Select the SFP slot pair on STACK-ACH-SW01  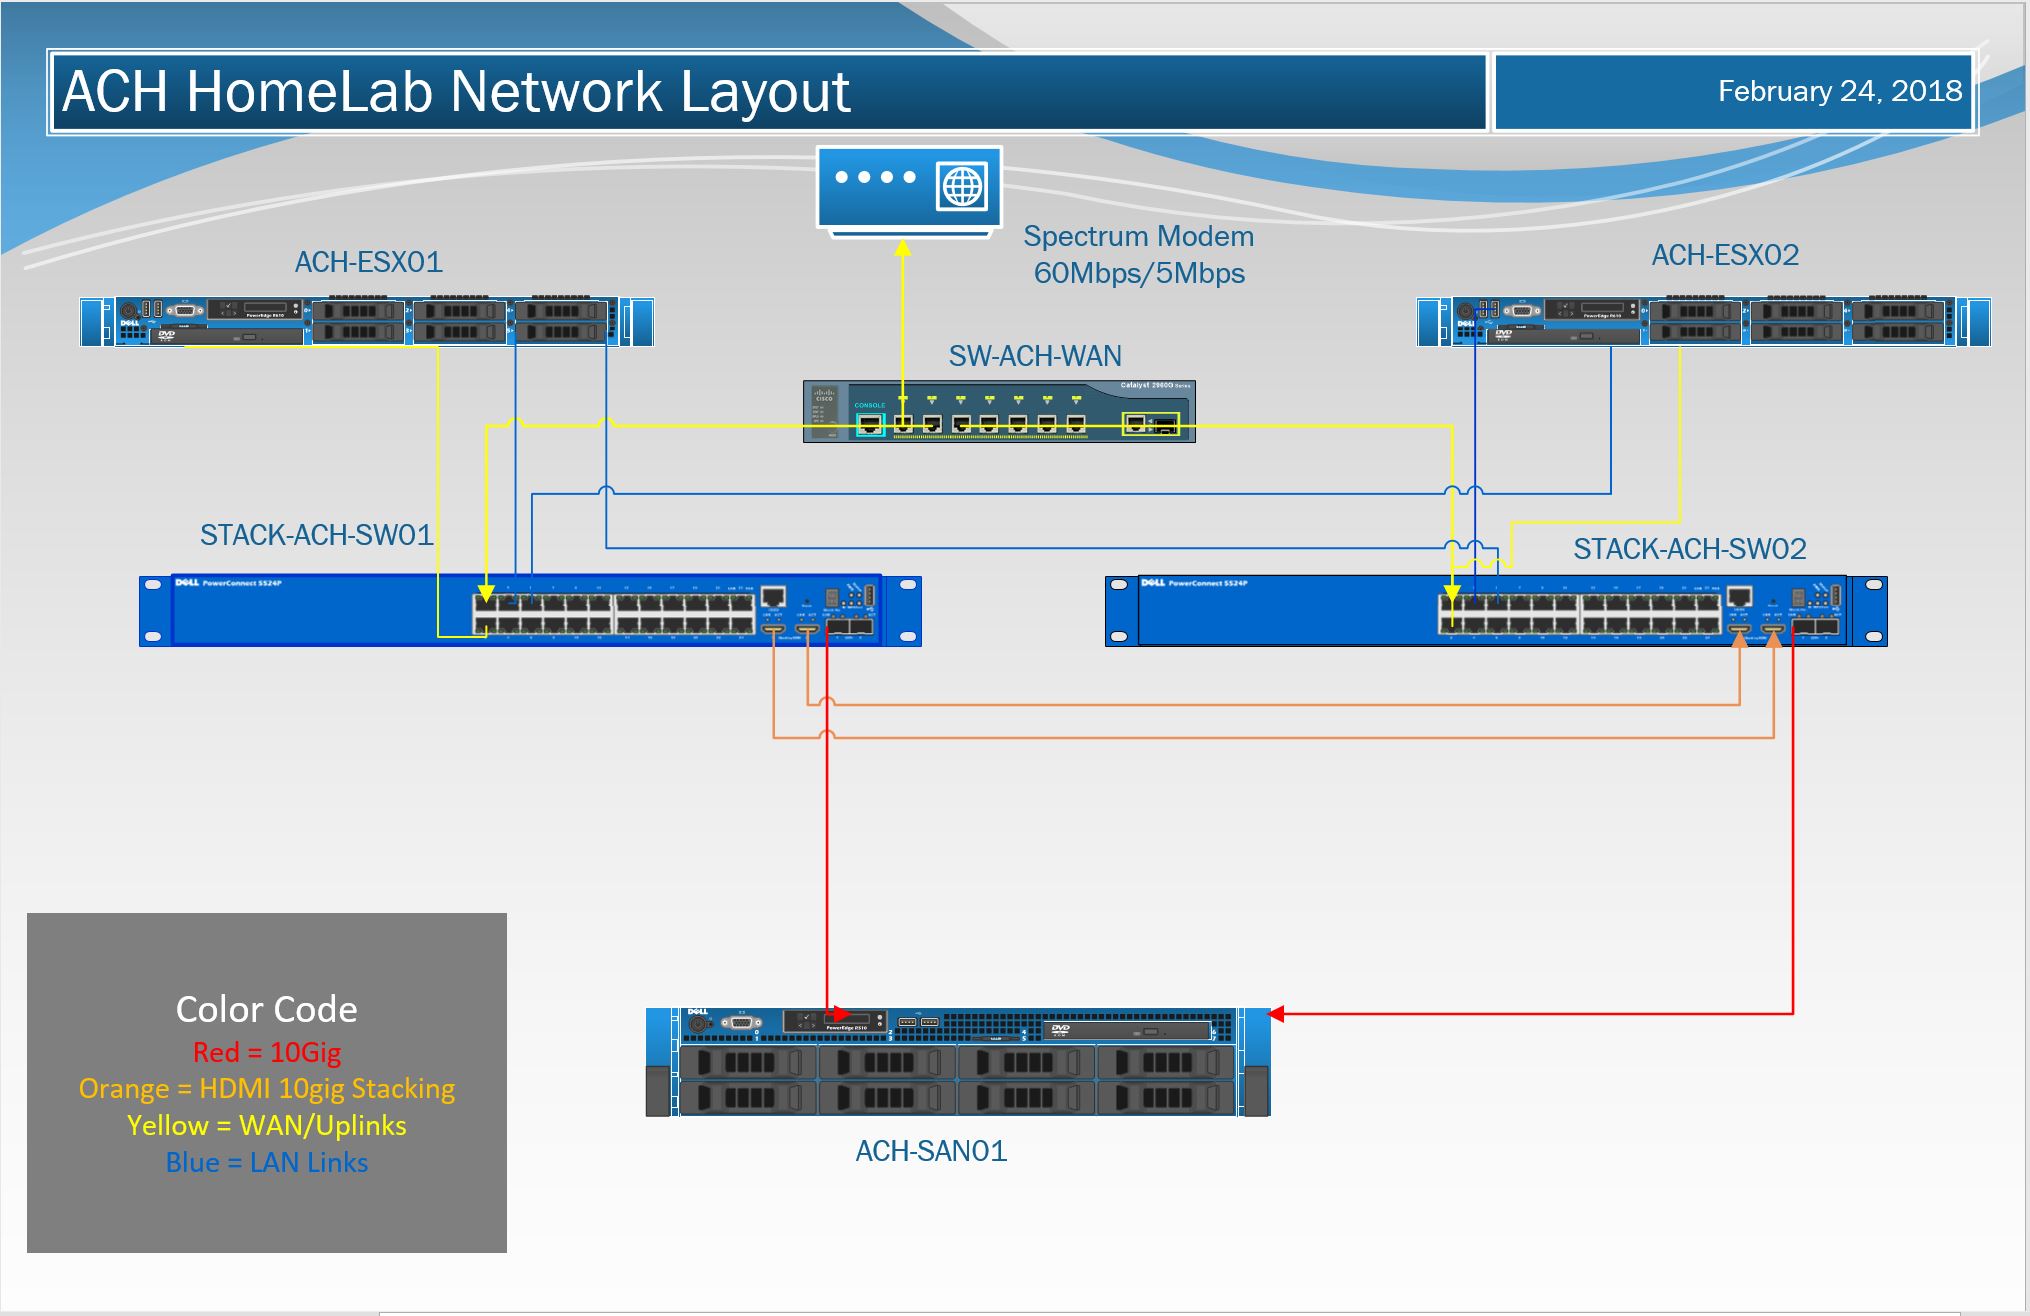tap(852, 627)
